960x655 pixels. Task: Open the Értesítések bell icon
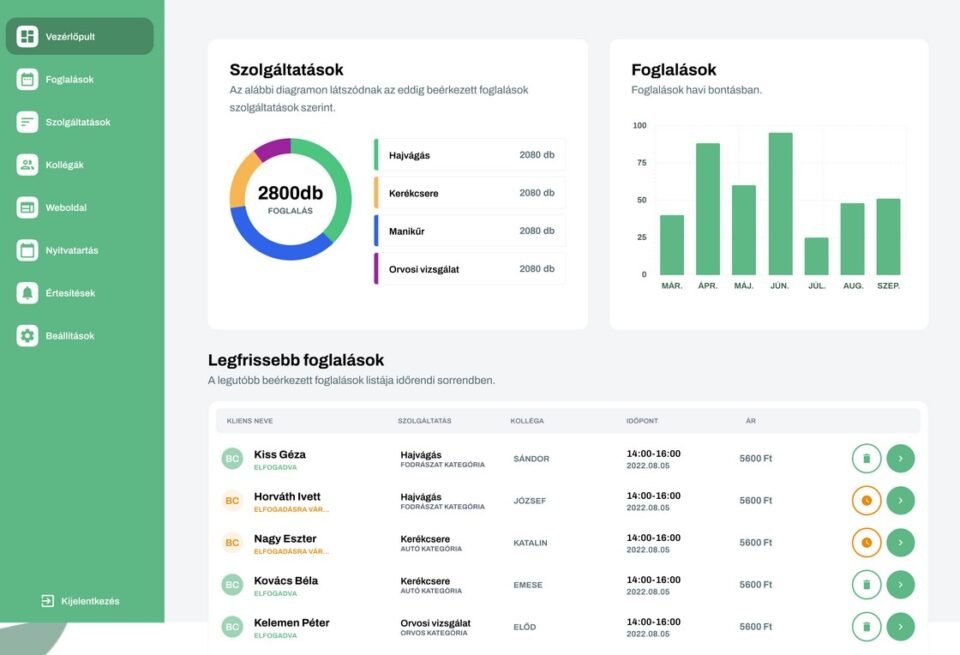(27, 293)
